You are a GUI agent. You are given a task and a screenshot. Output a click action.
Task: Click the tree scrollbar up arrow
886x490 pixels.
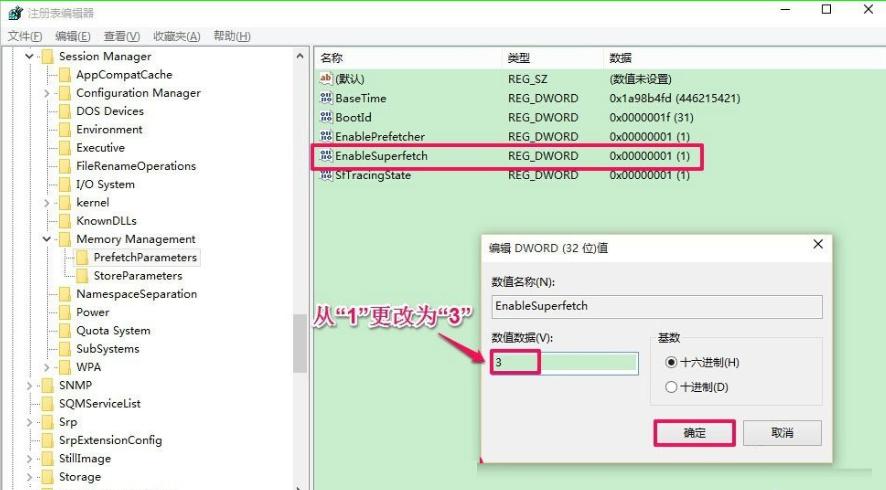300,56
